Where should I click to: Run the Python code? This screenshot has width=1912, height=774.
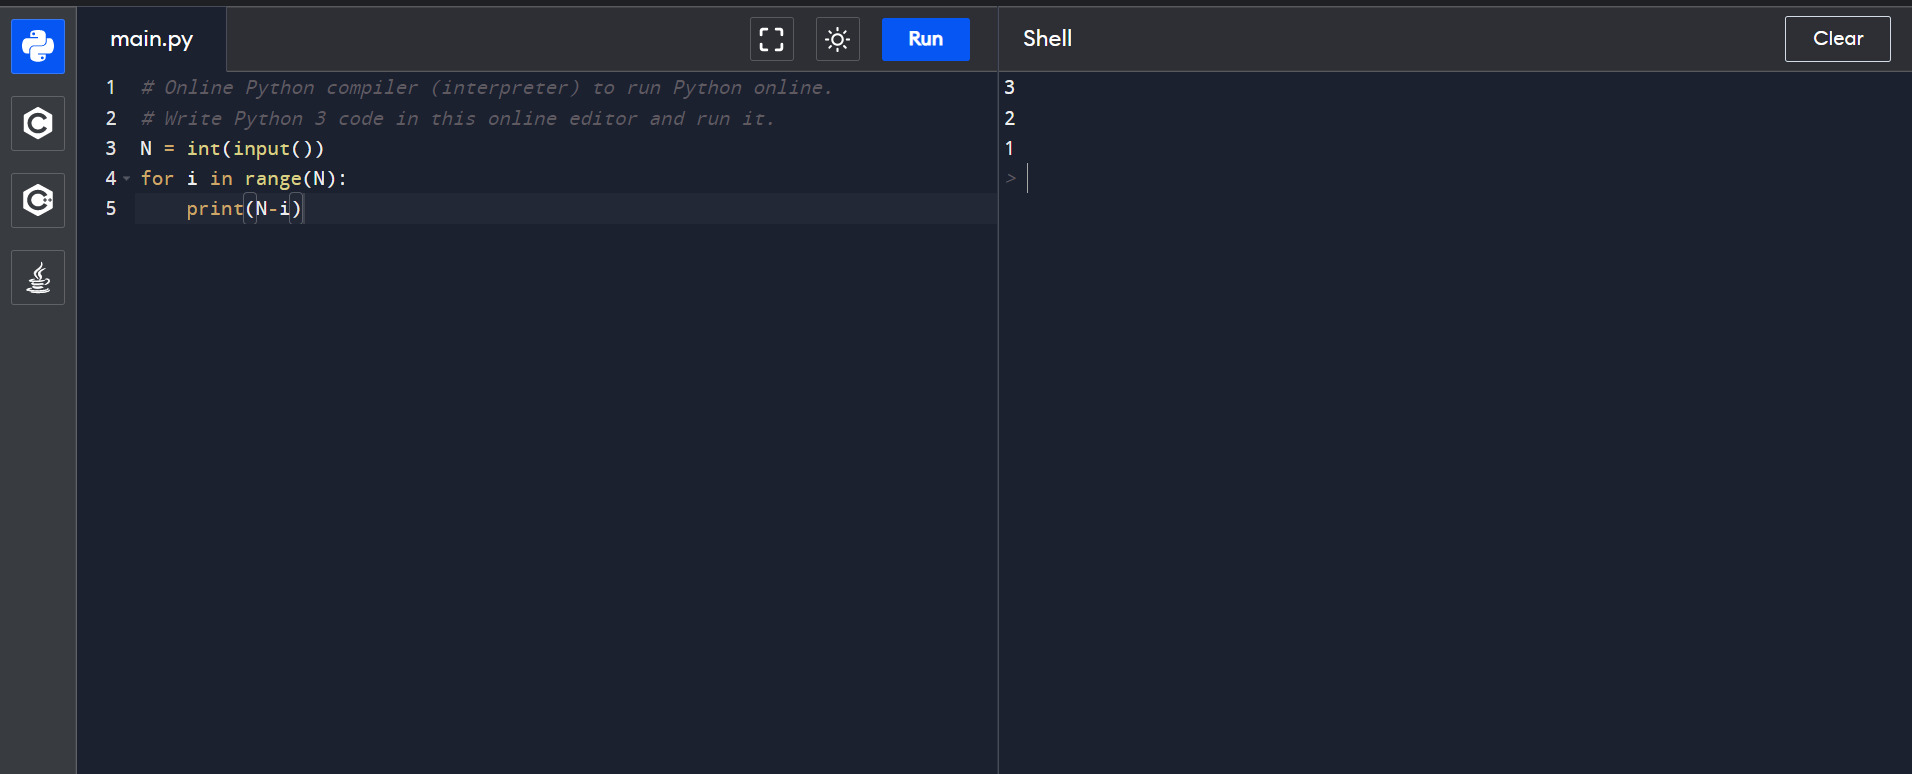pyautogui.click(x=925, y=39)
